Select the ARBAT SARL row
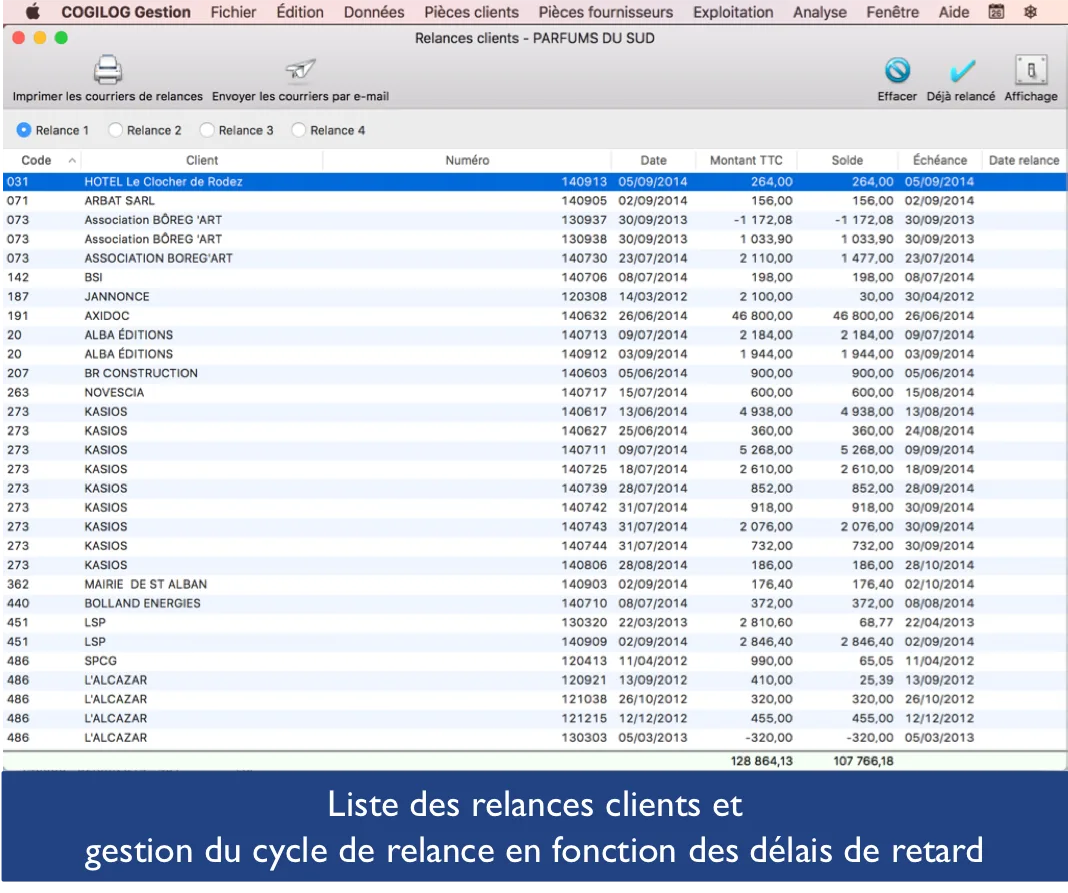 (534, 201)
